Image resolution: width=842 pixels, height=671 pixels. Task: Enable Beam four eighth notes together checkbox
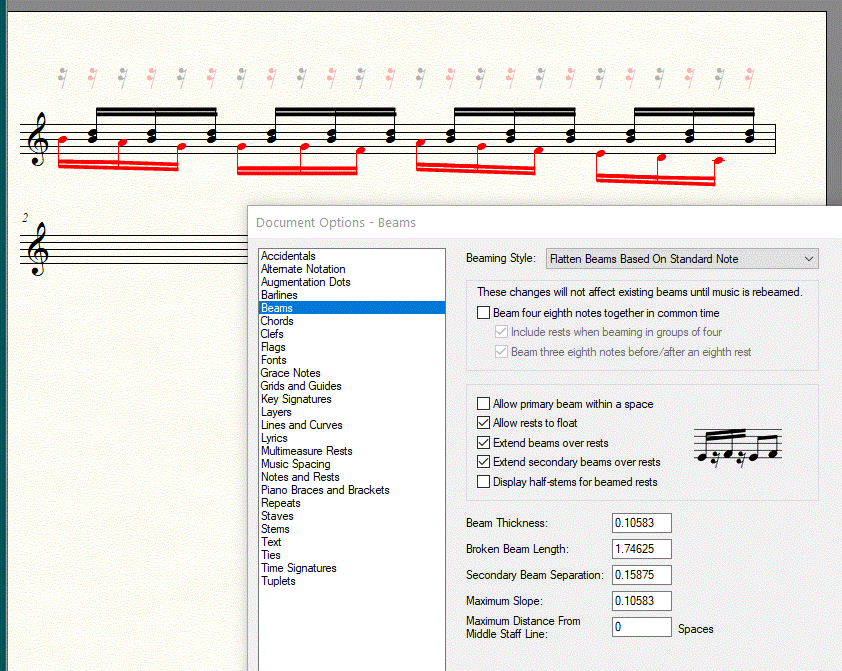click(x=484, y=314)
